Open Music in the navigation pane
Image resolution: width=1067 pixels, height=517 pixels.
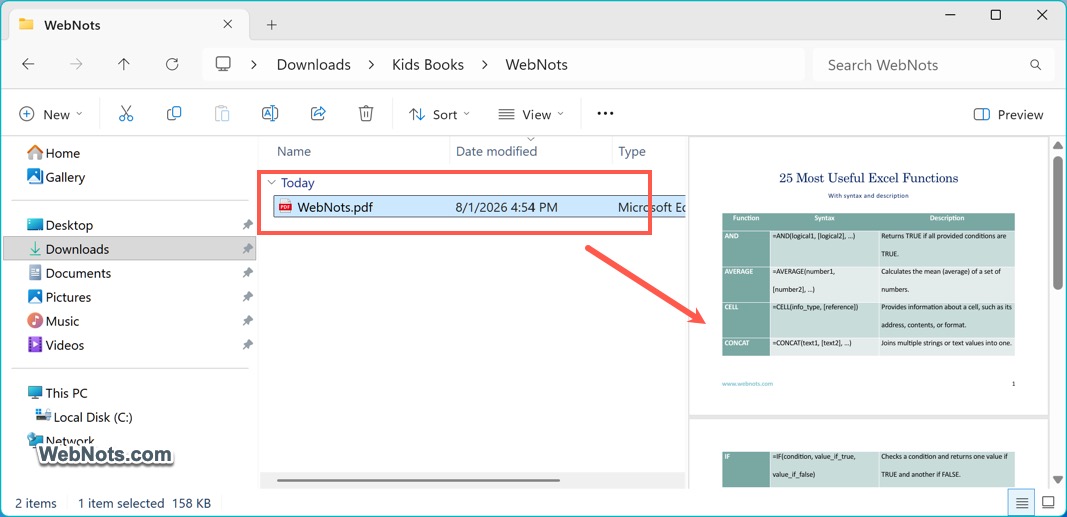pos(53,321)
